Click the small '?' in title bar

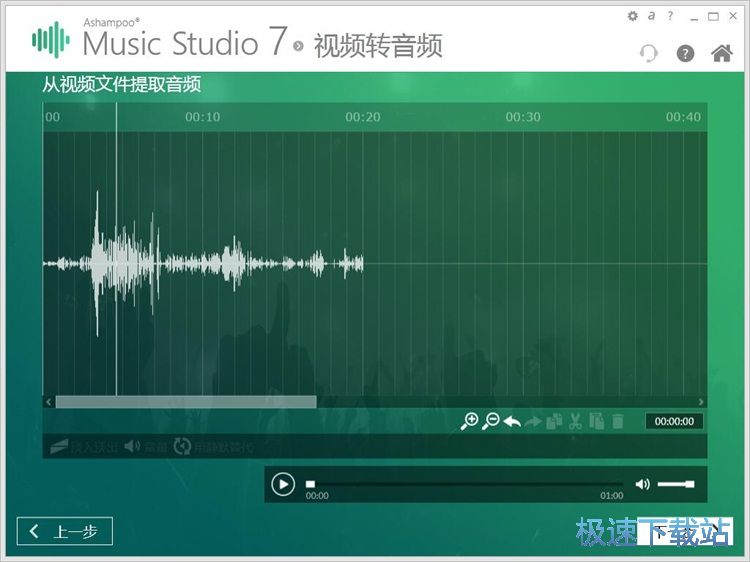[670, 16]
